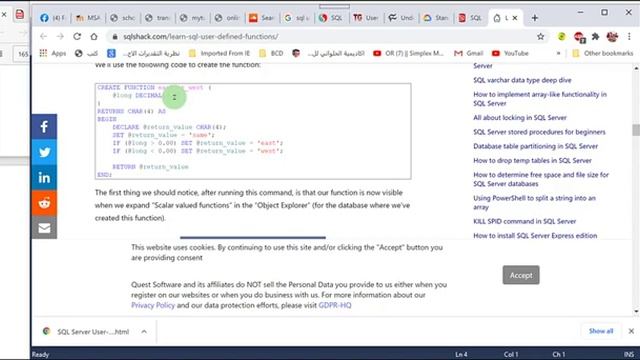Switch to the MSA tab
The image size is (640, 360).
(x=88, y=18)
